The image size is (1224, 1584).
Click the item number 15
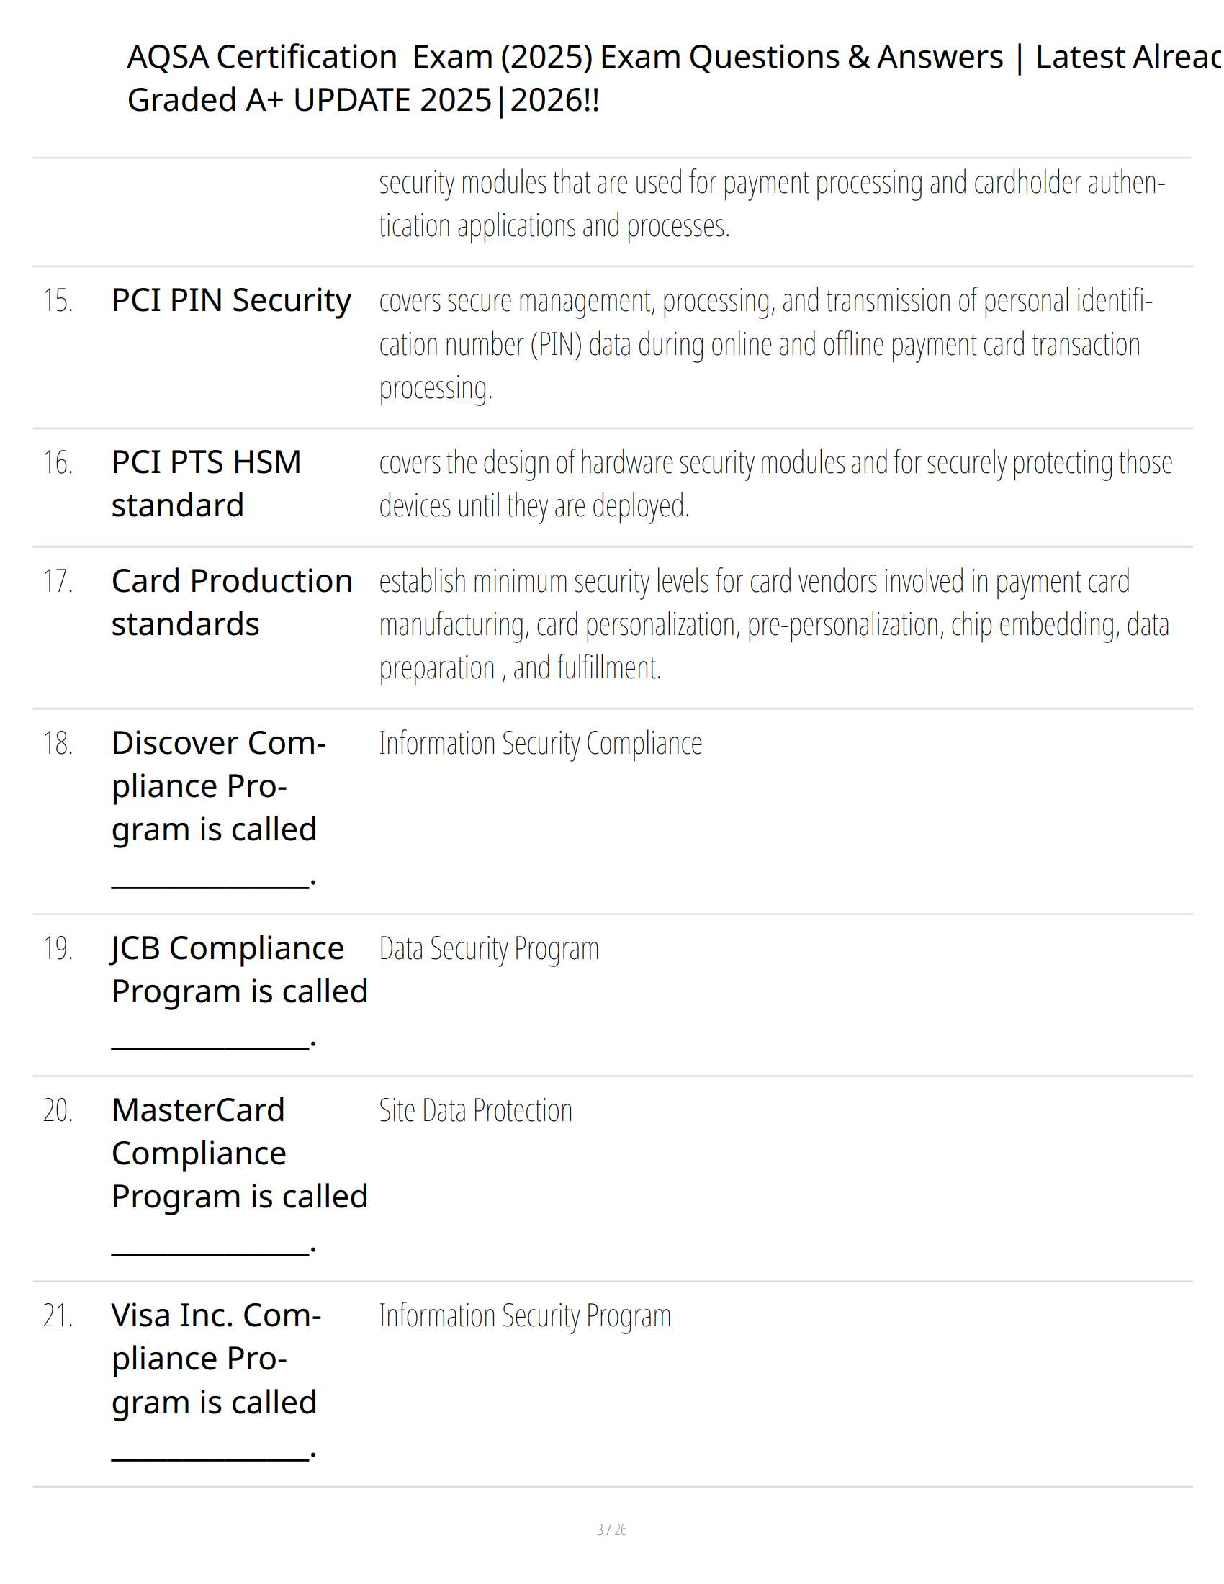point(58,301)
